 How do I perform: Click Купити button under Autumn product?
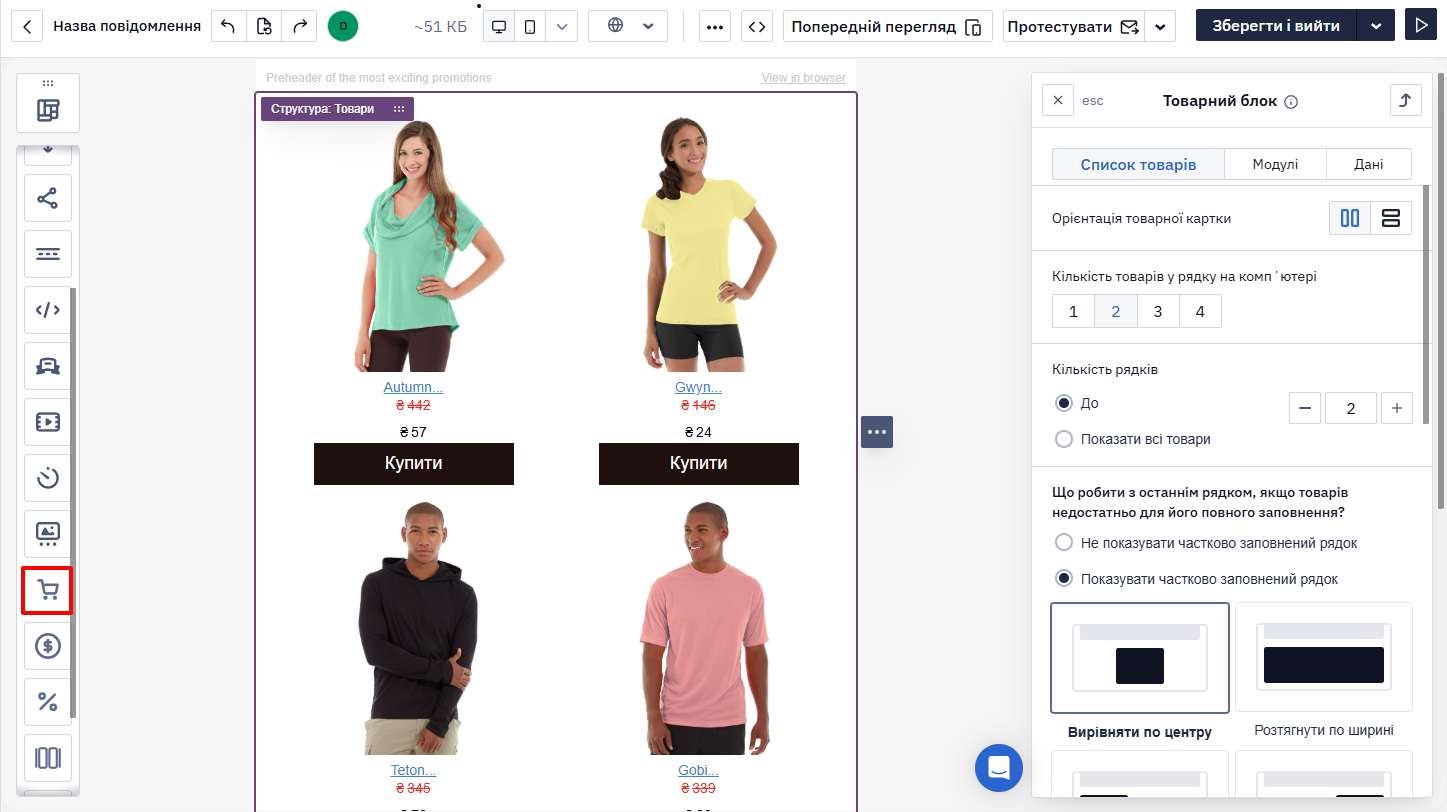point(414,464)
